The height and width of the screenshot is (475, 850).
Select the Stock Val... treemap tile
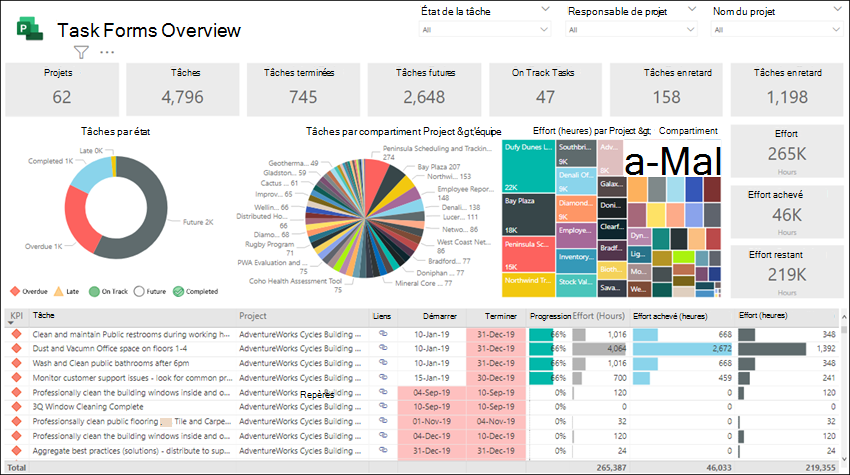pyautogui.click(x=576, y=286)
